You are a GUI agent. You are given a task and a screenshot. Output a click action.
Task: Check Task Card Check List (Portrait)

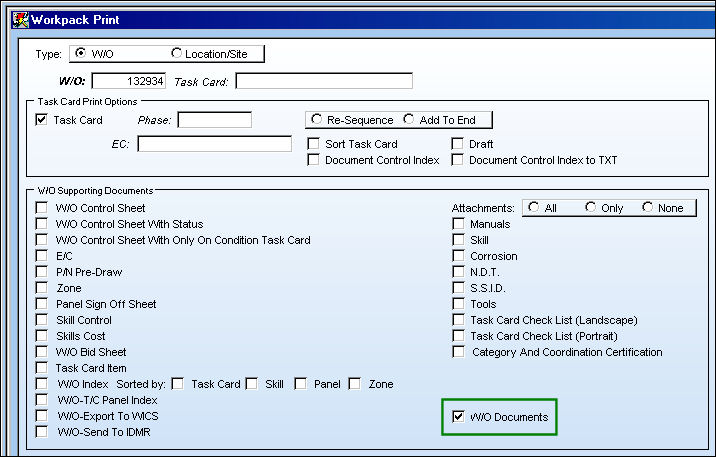click(x=458, y=336)
